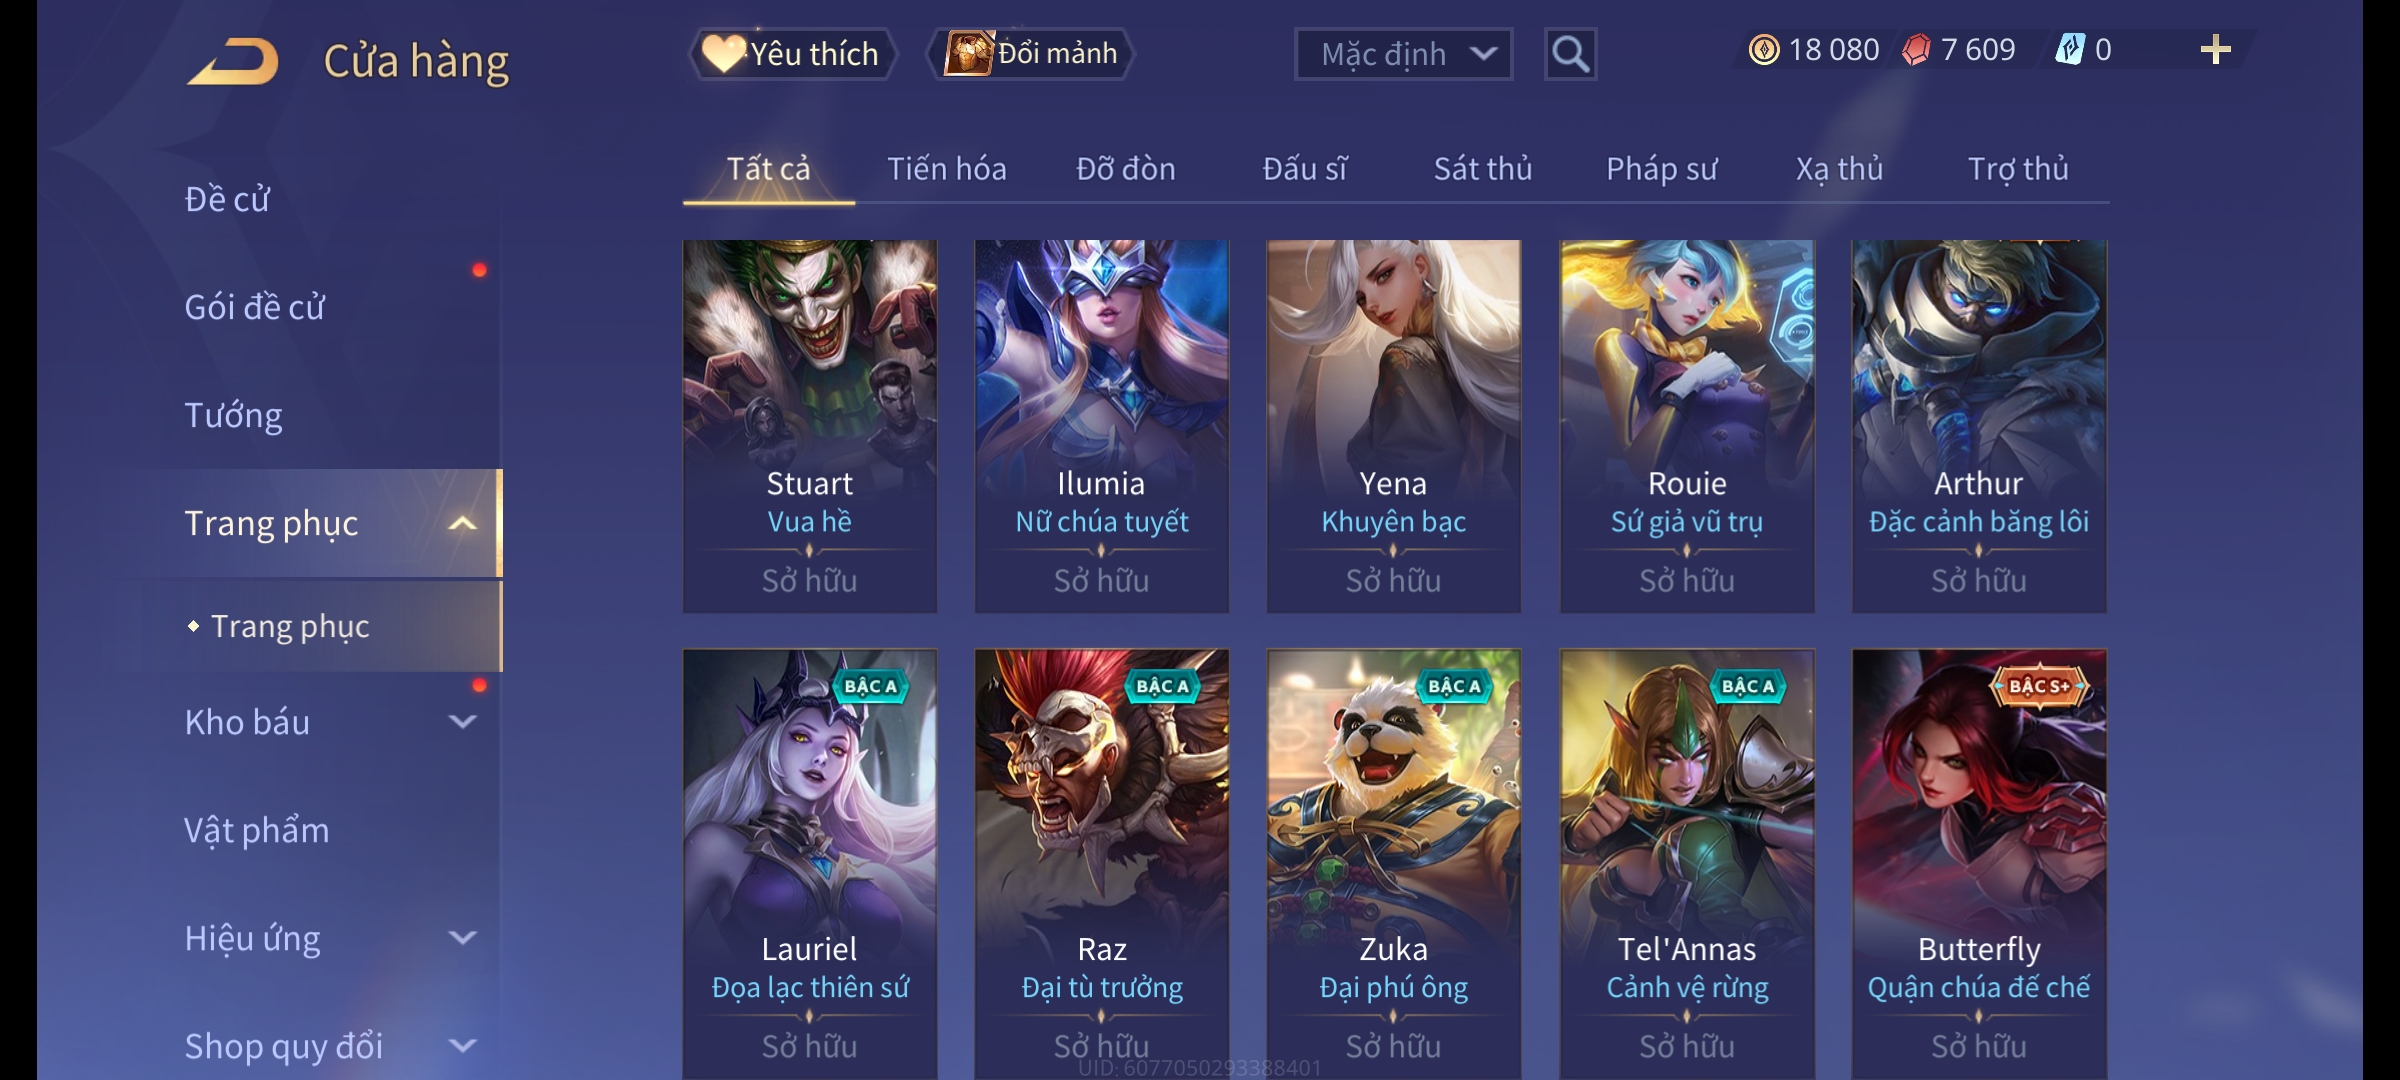Open the Mặc định sort dropdown

coord(1403,54)
